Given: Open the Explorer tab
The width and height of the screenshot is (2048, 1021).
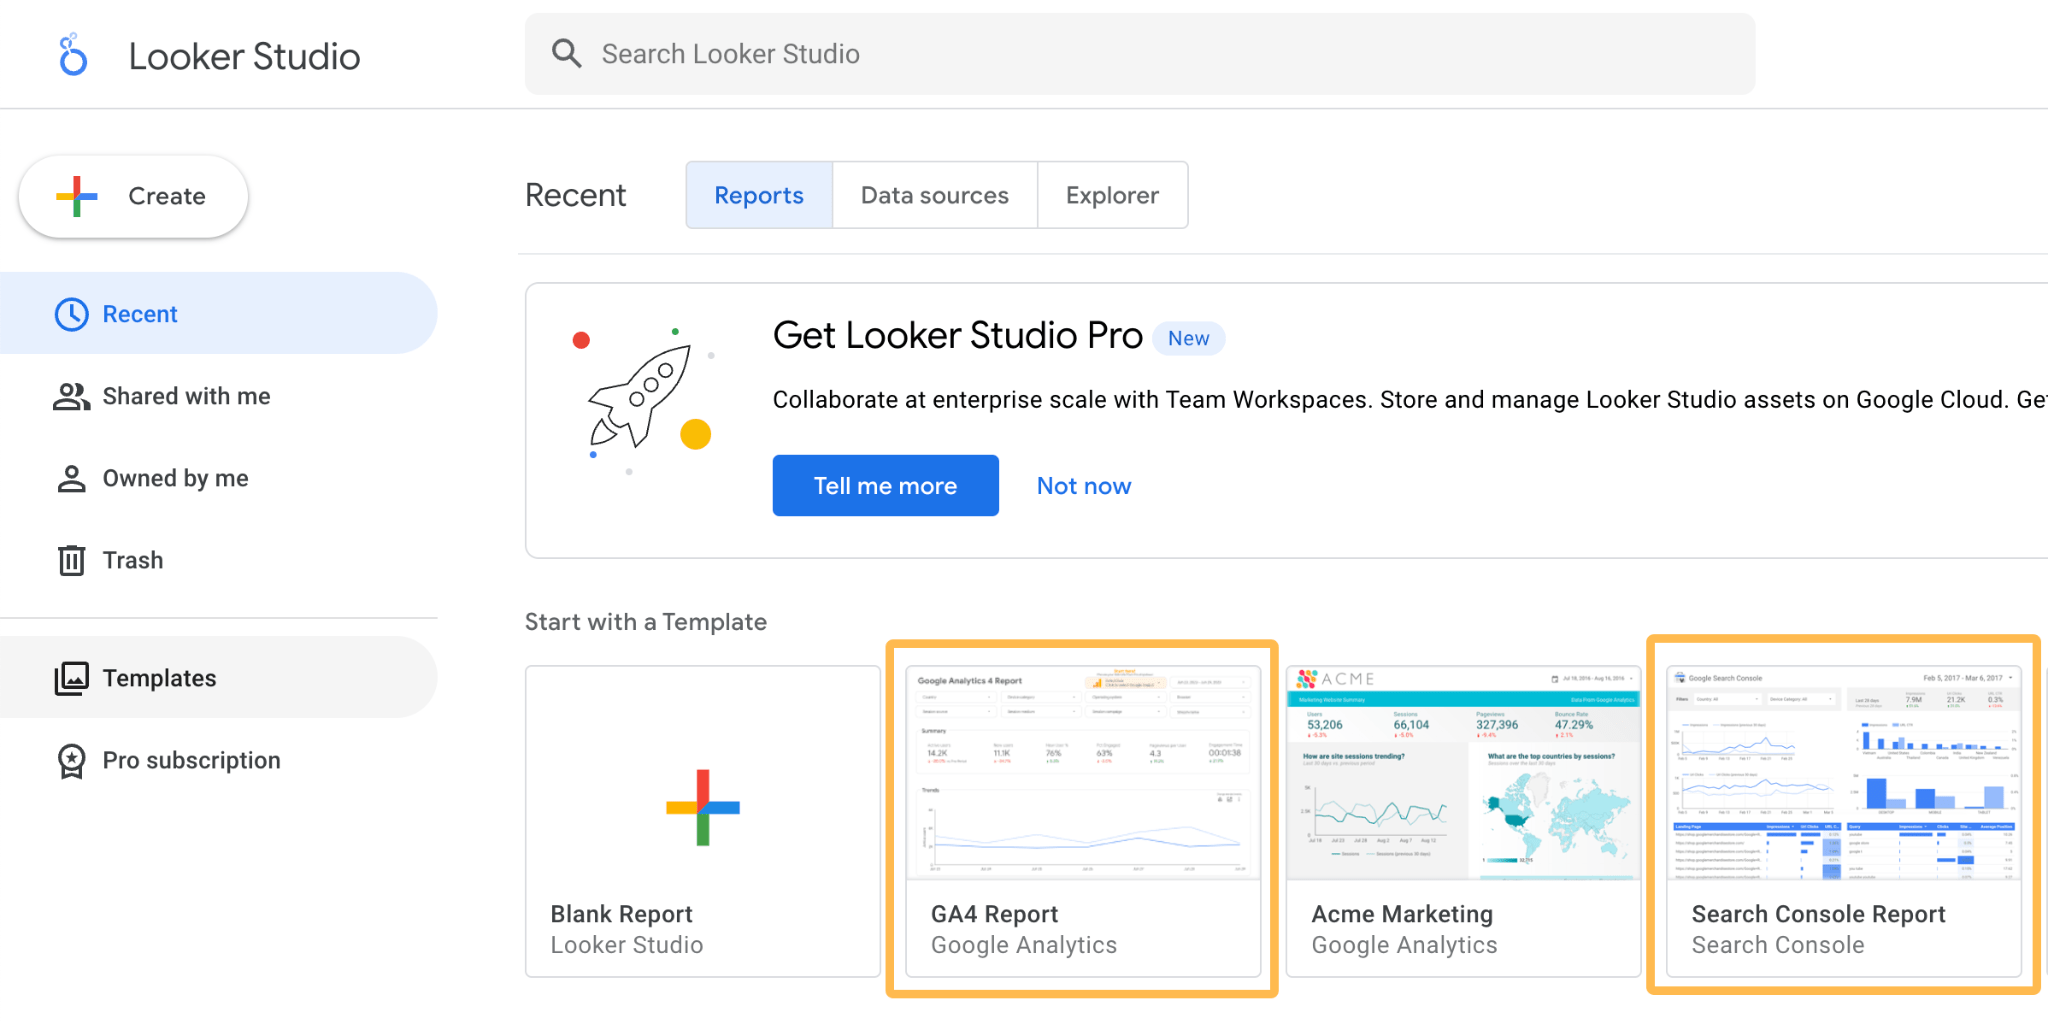Looking at the screenshot, I should 1112,195.
